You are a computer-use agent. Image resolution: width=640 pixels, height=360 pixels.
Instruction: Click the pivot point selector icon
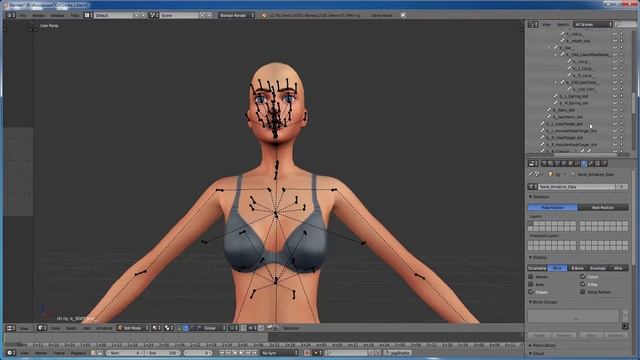pyautogui.click(x=168, y=328)
